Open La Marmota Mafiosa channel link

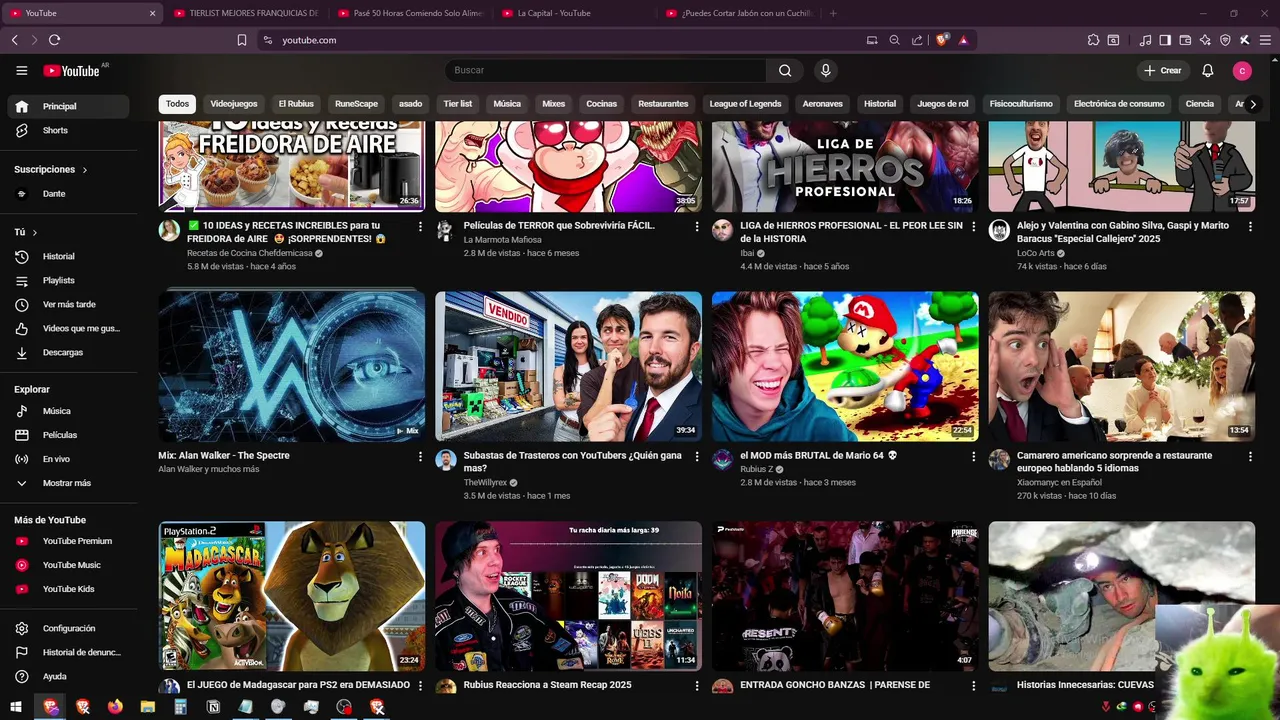502,240
